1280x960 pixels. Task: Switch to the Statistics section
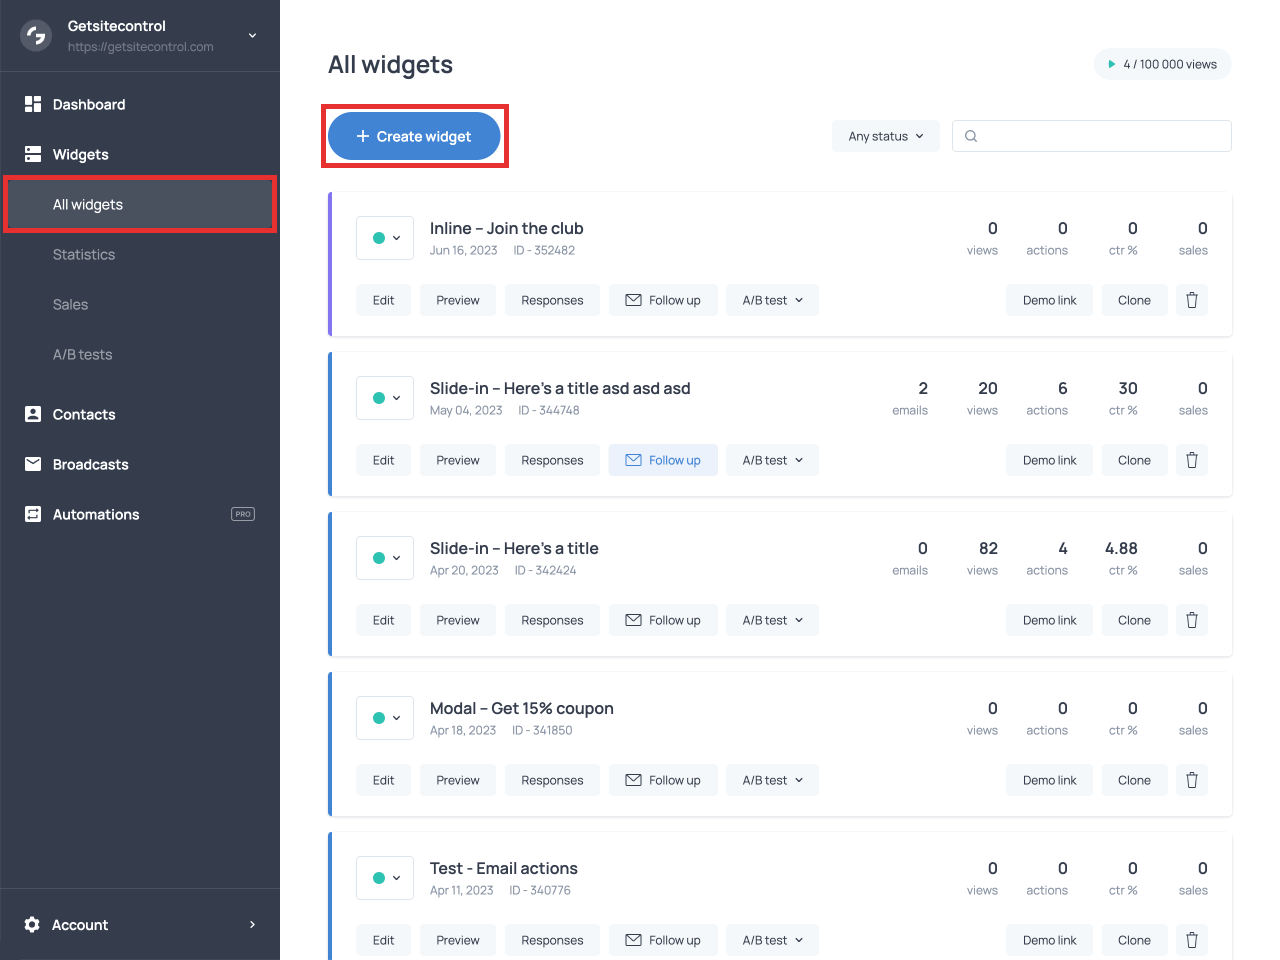[x=84, y=254]
